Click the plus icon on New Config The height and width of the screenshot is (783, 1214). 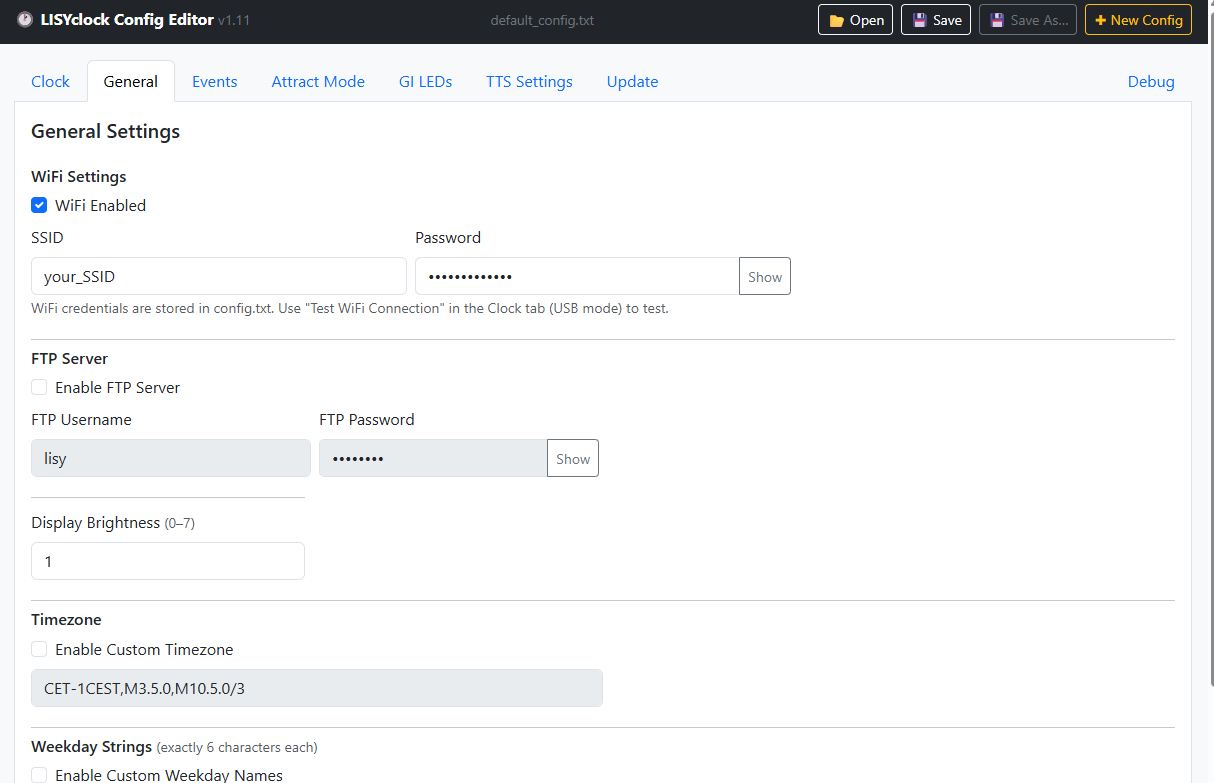(1101, 21)
